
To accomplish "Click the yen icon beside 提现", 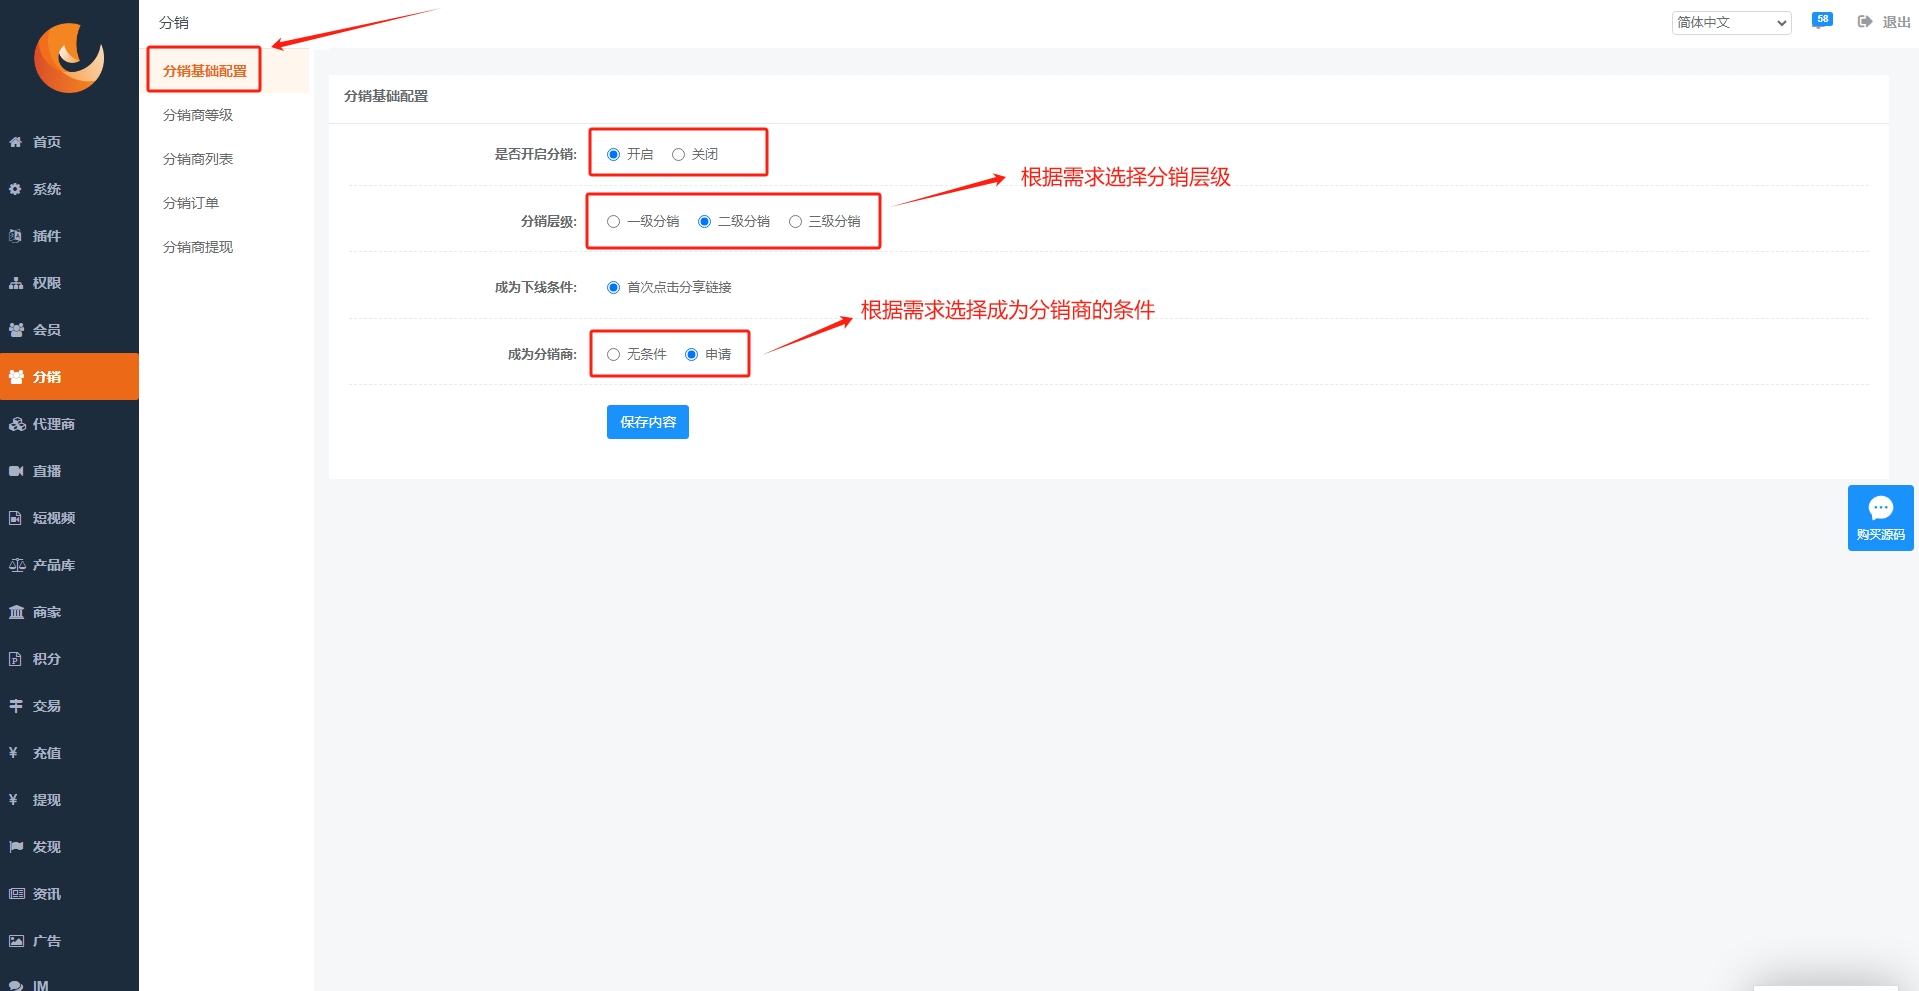I will pyautogui.click(x=14, y=800).
